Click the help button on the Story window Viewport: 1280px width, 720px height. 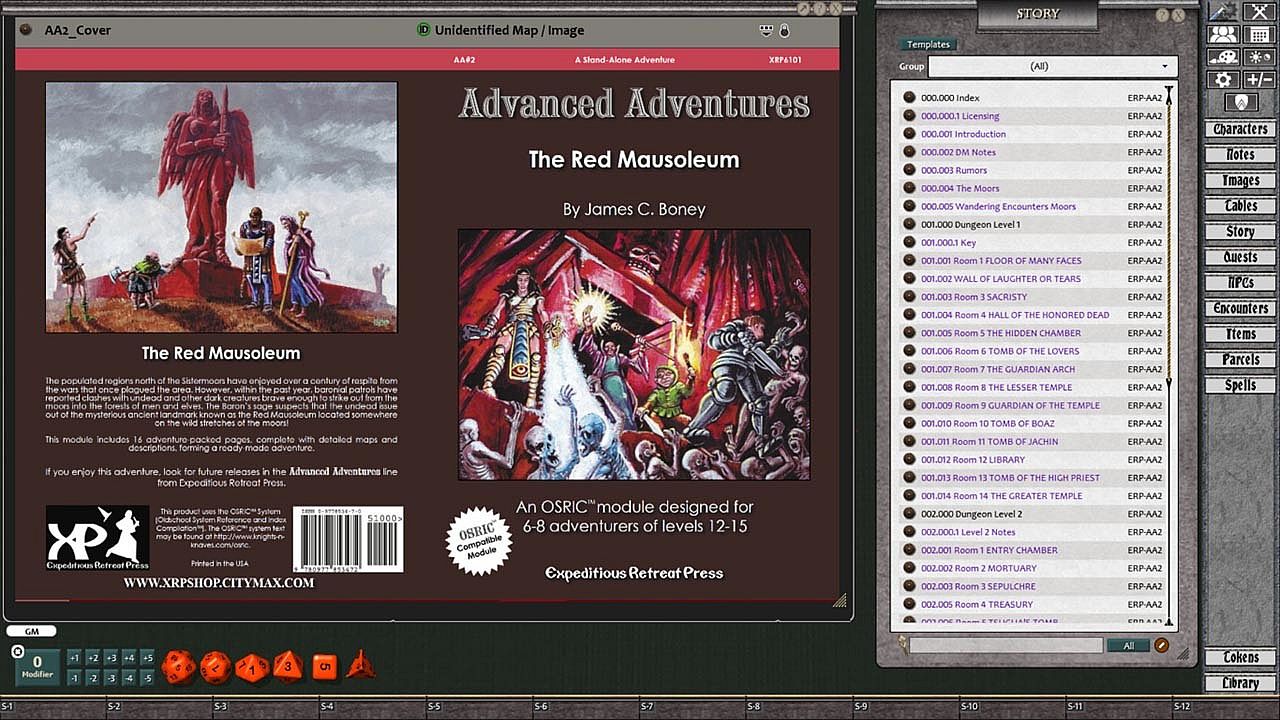pos(1162,15)
